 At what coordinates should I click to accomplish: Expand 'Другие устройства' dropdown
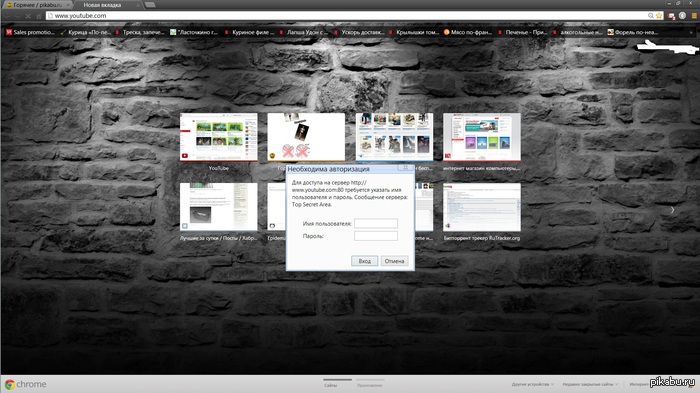(533, 384)
